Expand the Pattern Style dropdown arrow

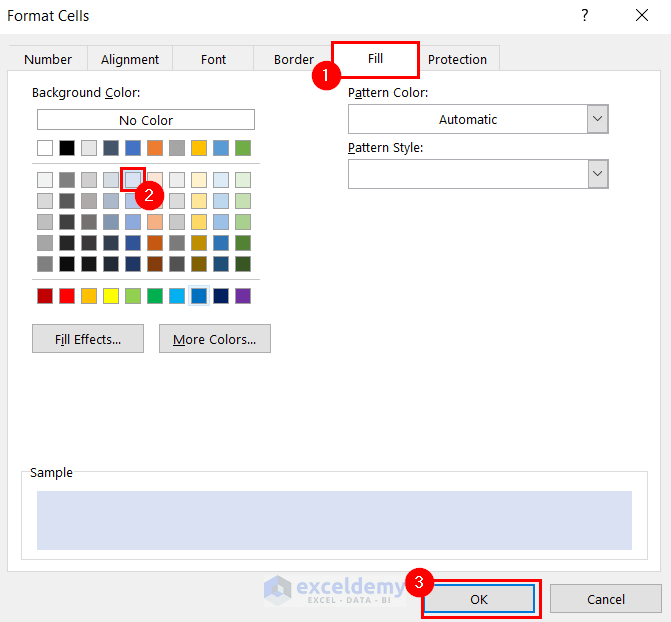(598, 174)
